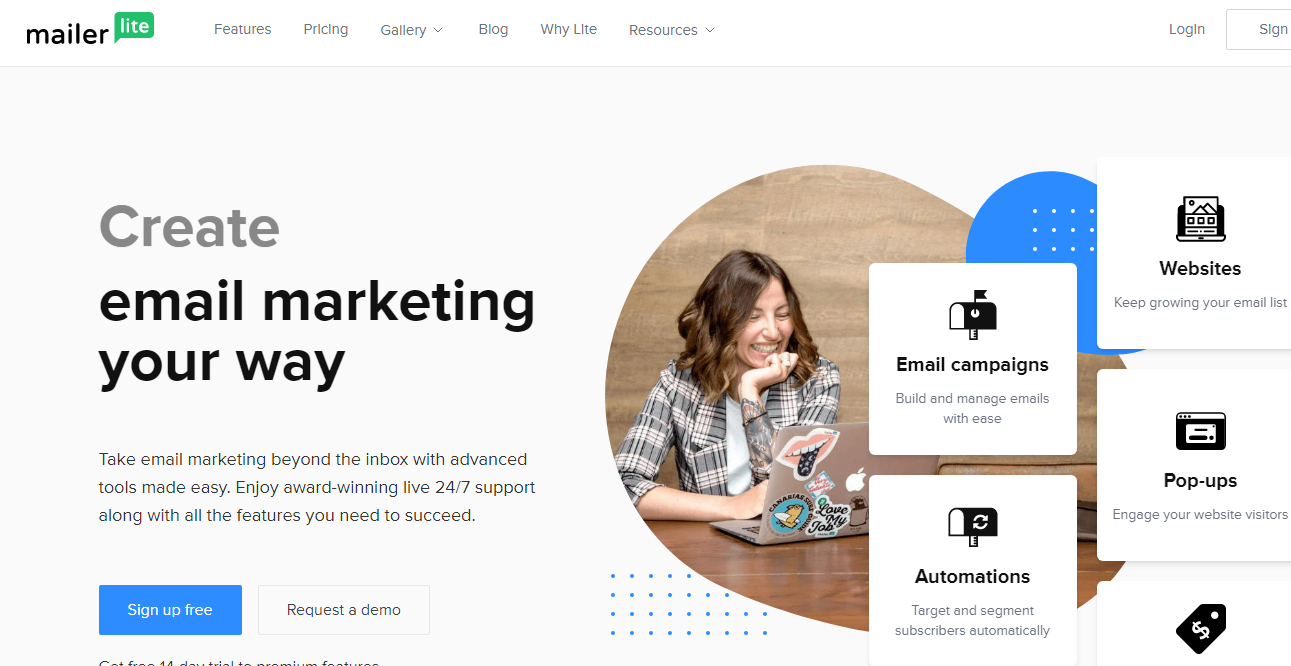Click the Websites computer icon
The image size is (1291, 666).
pyautogui.click(x=1200, y=219)
